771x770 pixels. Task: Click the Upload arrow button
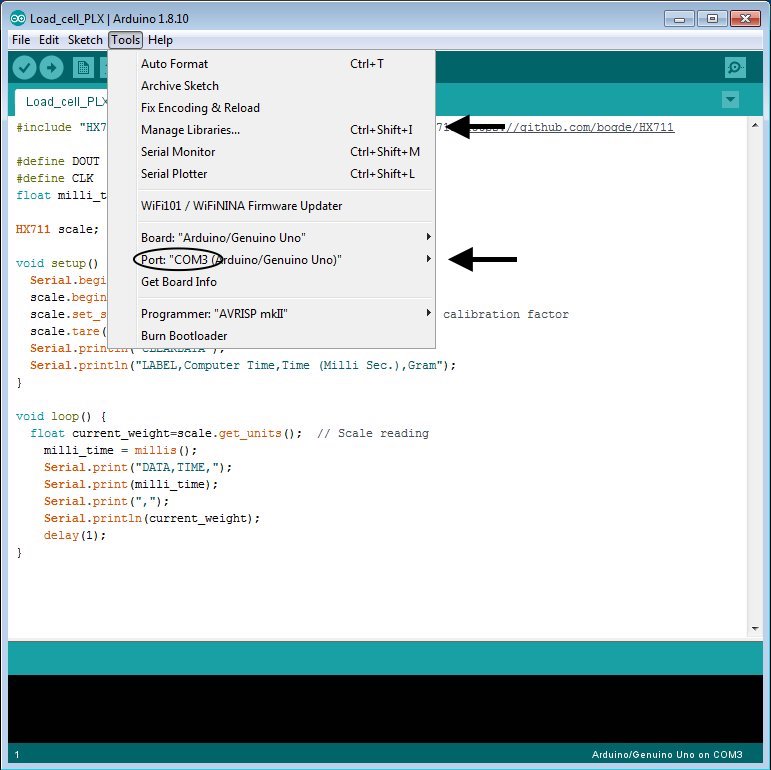52,67
